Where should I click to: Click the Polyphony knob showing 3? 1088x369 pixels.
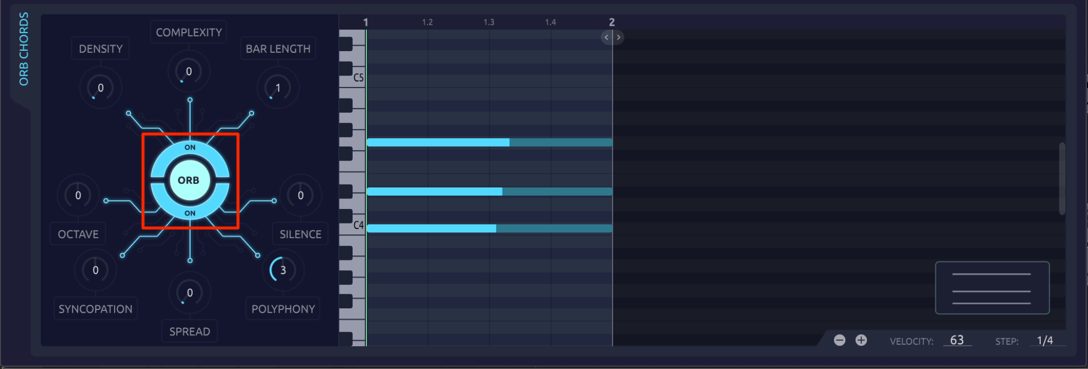pyautogui.click(x=283, y=271)
